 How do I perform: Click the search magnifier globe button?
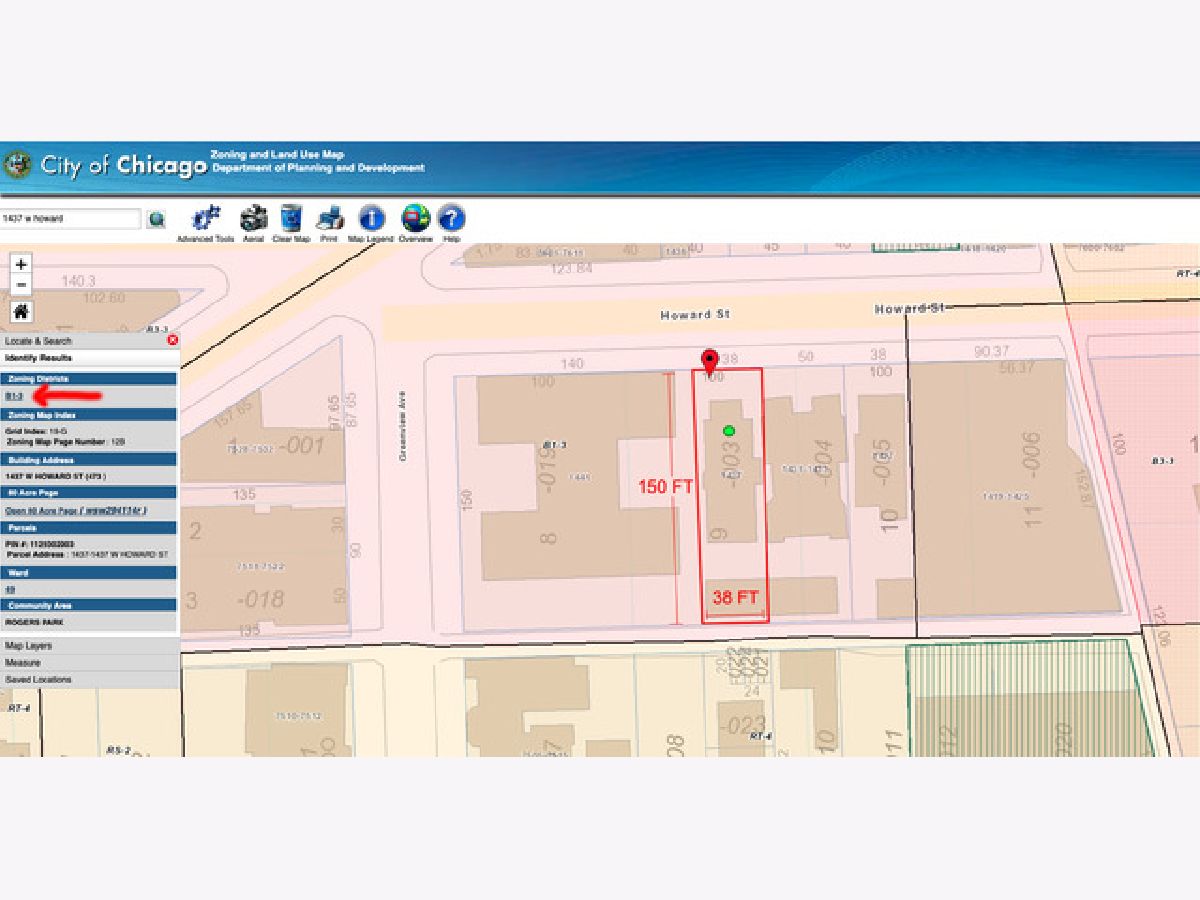[157, 219]
